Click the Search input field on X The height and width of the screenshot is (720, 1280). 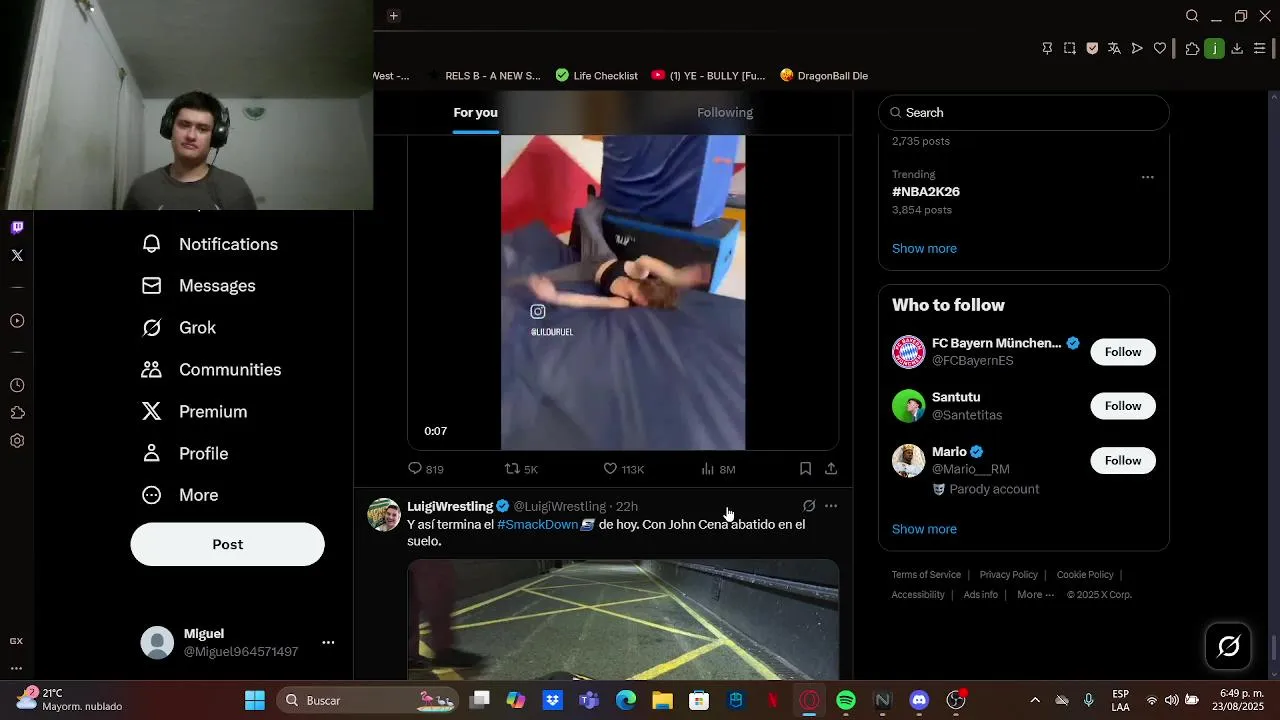(1024, 112)
